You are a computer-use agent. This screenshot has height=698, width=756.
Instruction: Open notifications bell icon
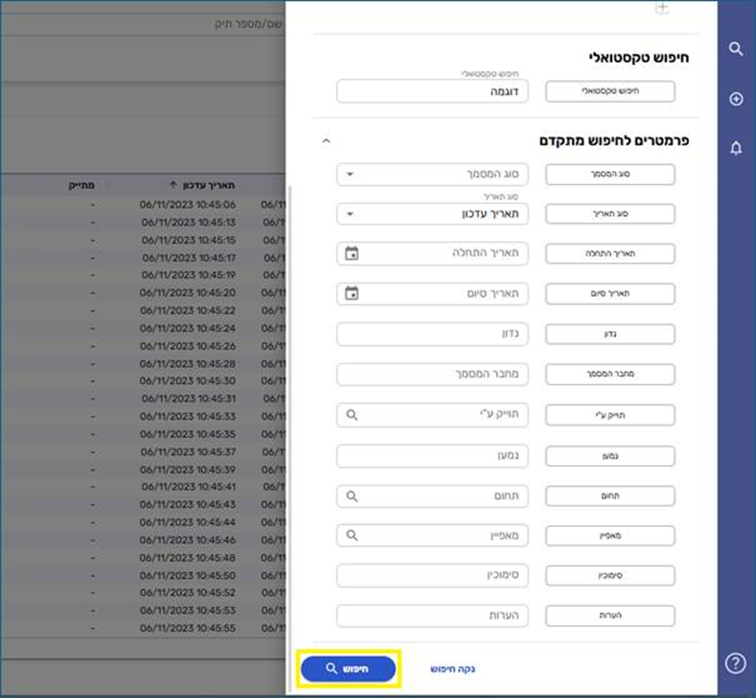[x=736, y=148]
